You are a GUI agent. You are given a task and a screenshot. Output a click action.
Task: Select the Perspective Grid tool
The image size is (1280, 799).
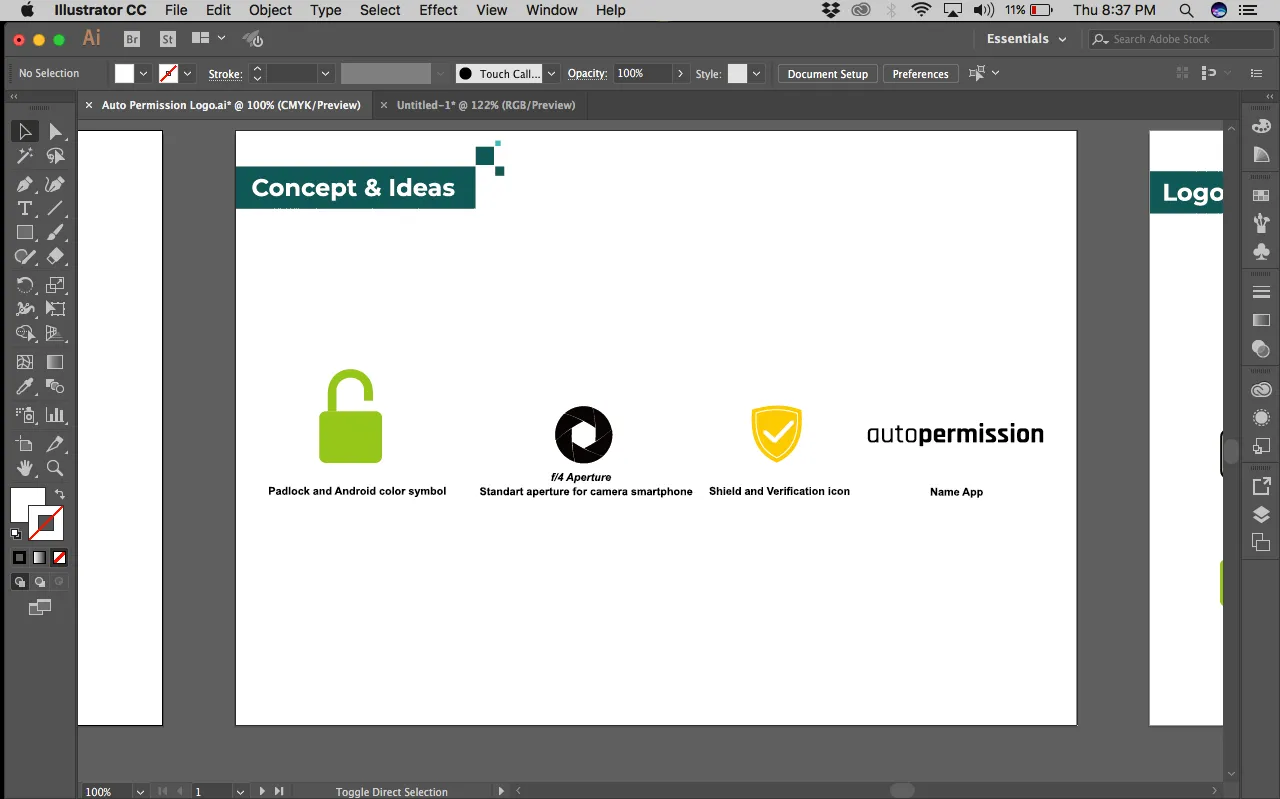[x=56, y=334]
